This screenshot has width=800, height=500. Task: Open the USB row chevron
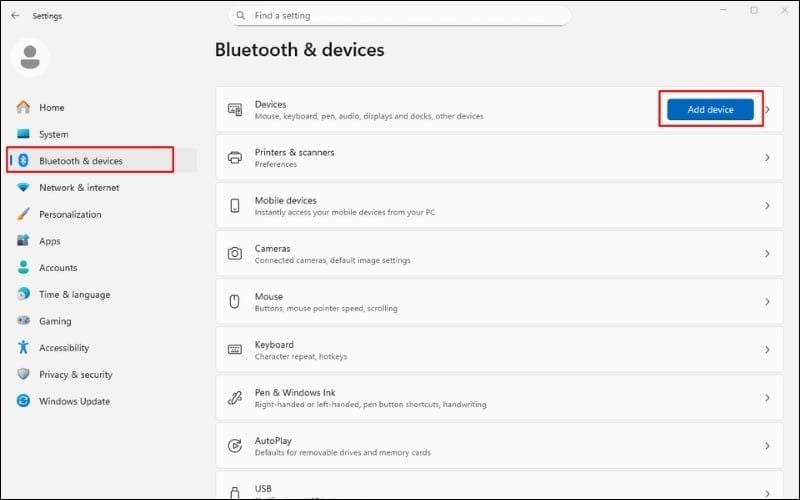(767, 493)
